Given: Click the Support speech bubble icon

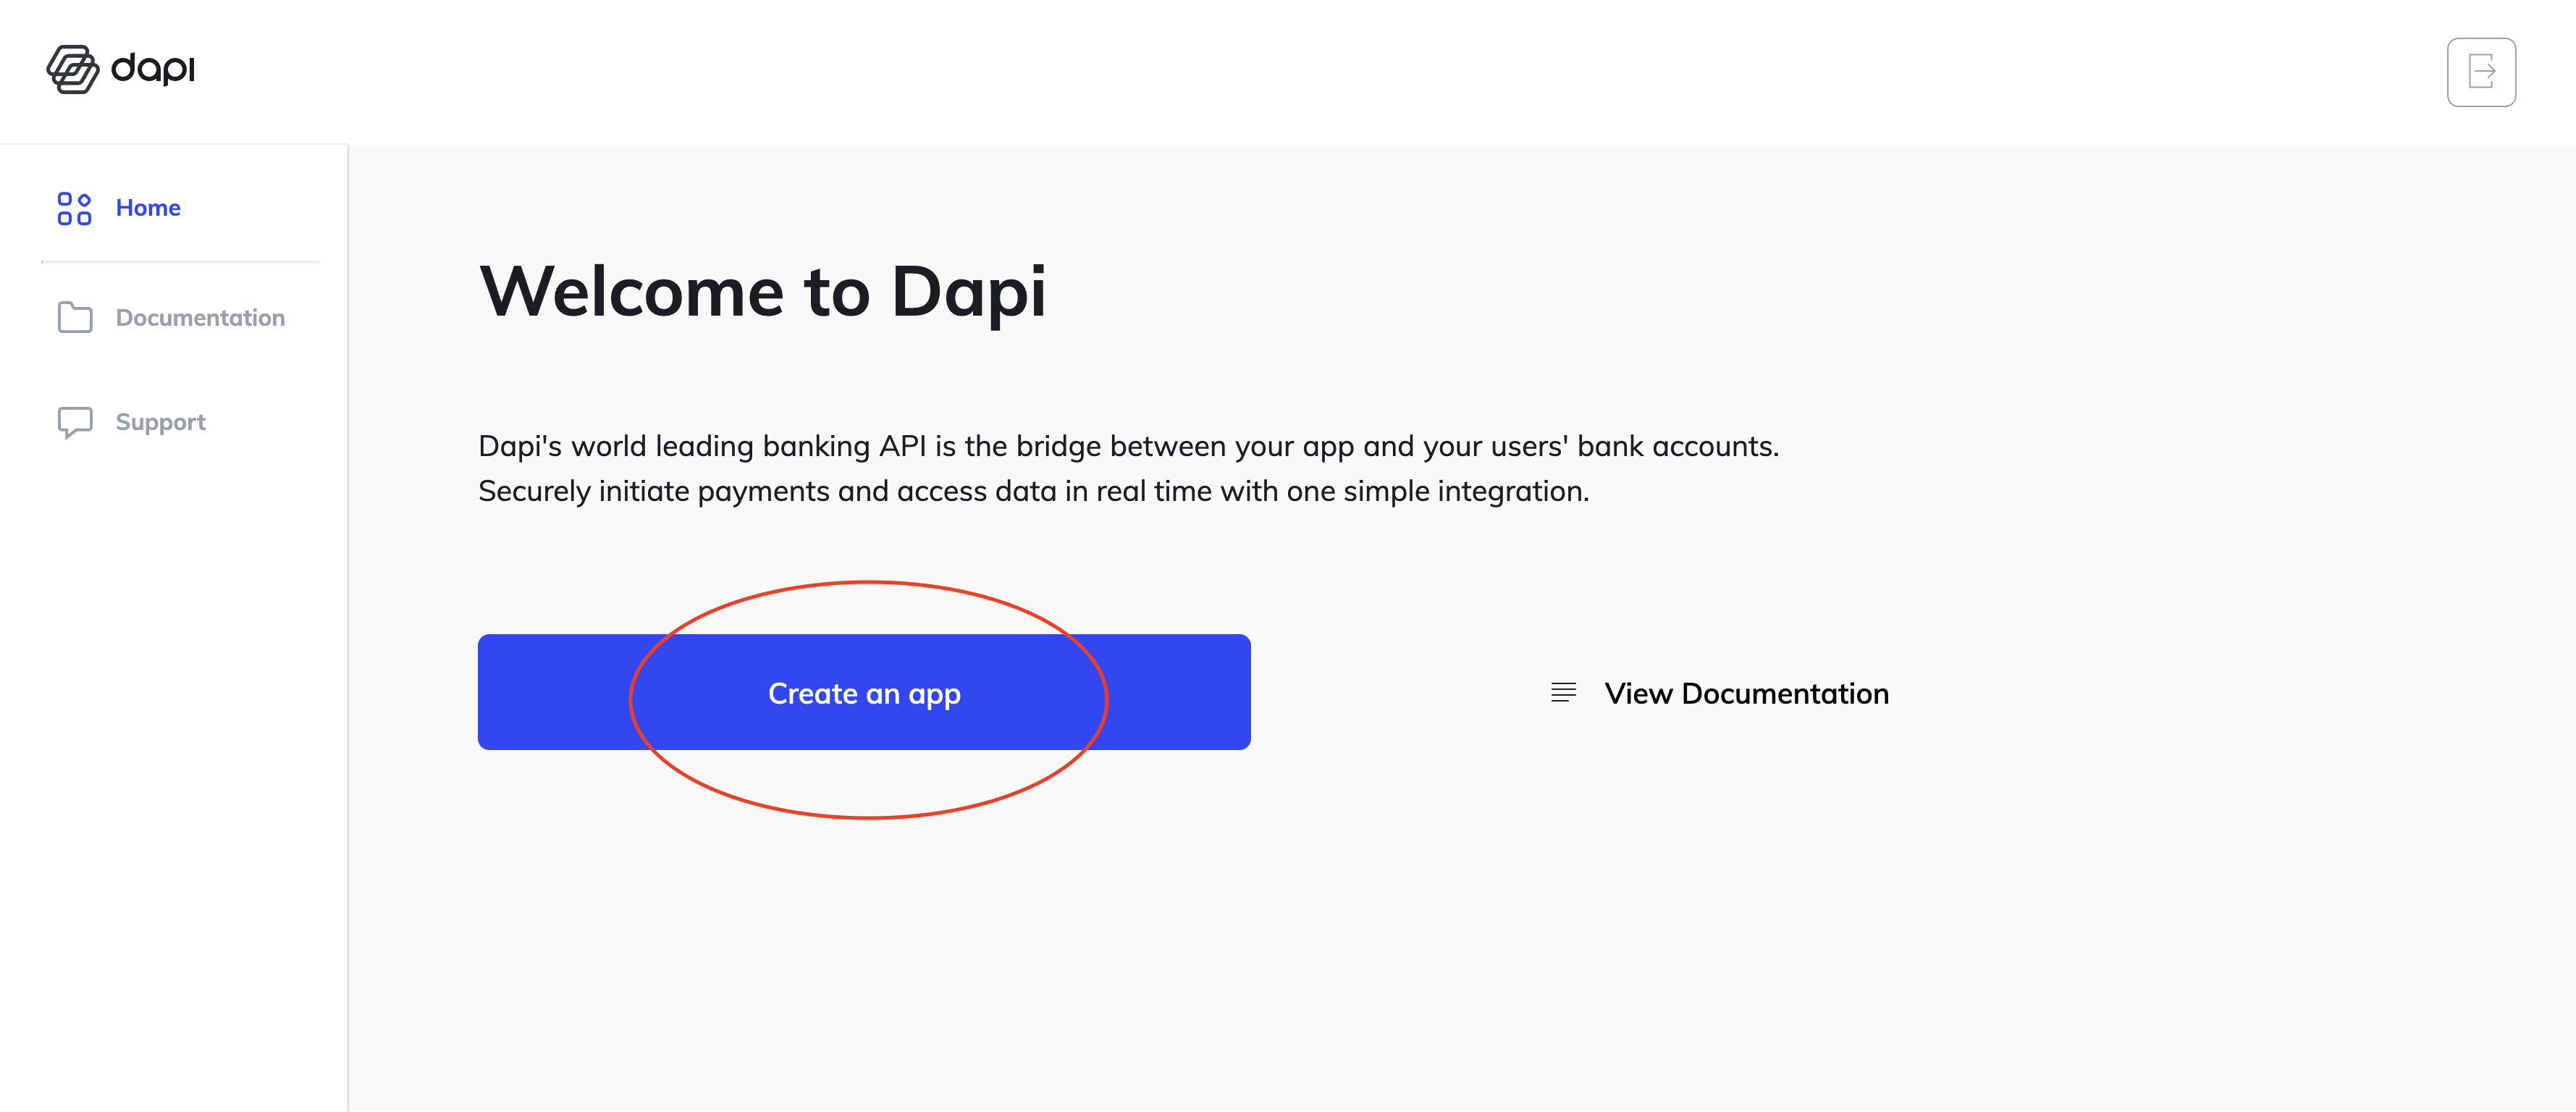Looking at the screenshot, I should pyautogui.click(x=75, y=422).
